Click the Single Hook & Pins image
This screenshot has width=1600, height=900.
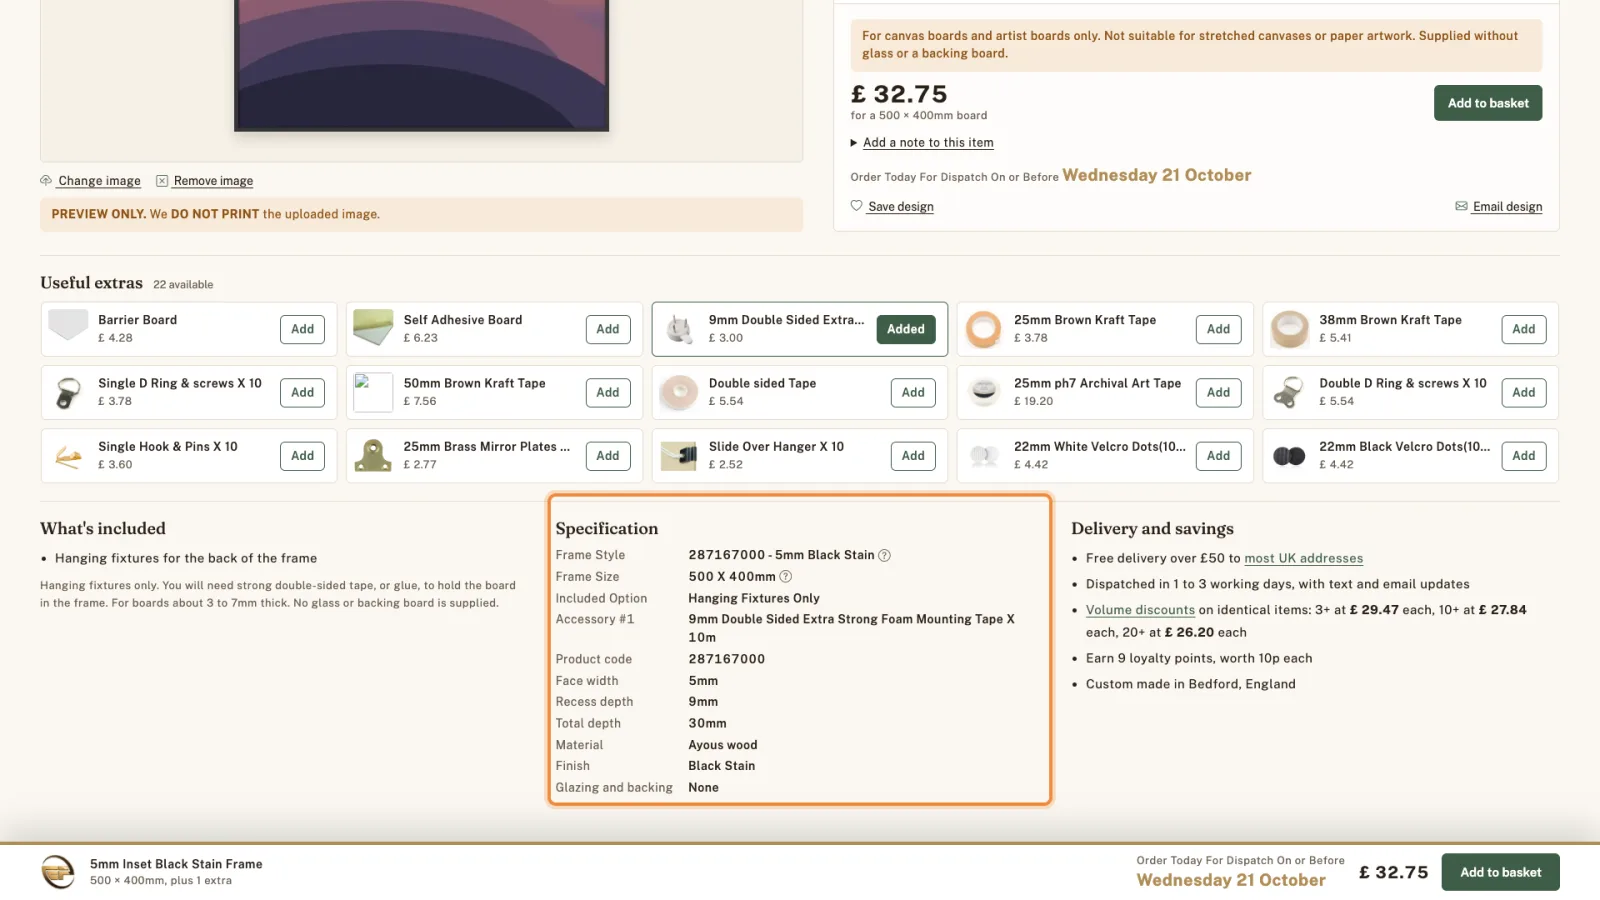click(68, 456)
